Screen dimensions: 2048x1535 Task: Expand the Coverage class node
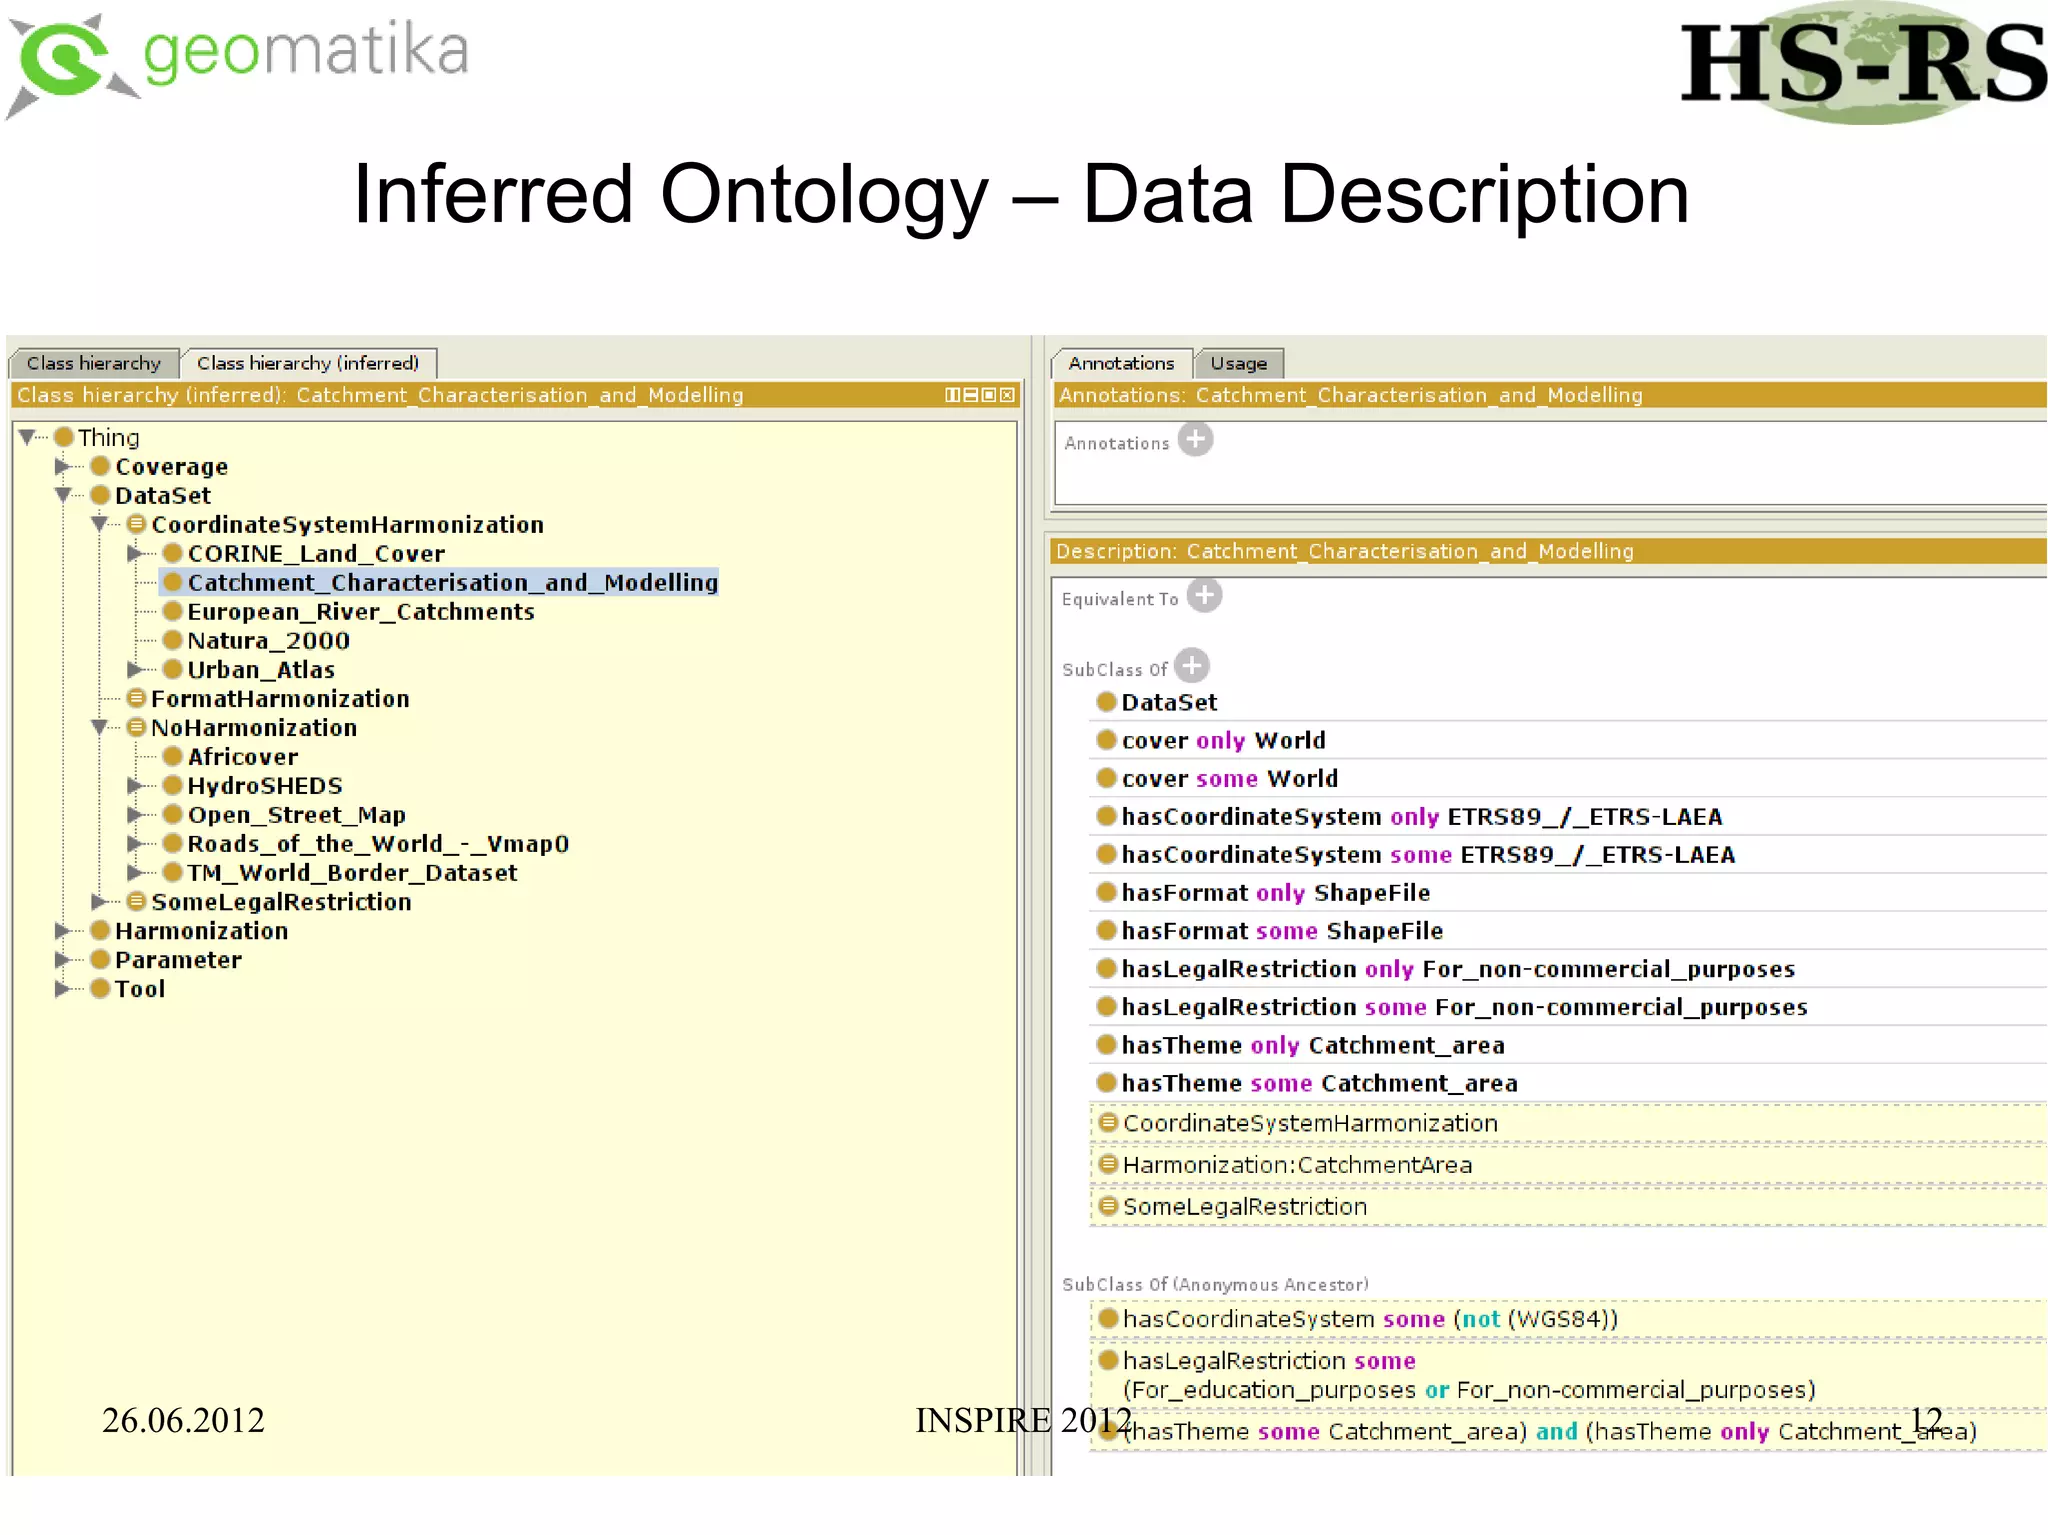point(63,466)
